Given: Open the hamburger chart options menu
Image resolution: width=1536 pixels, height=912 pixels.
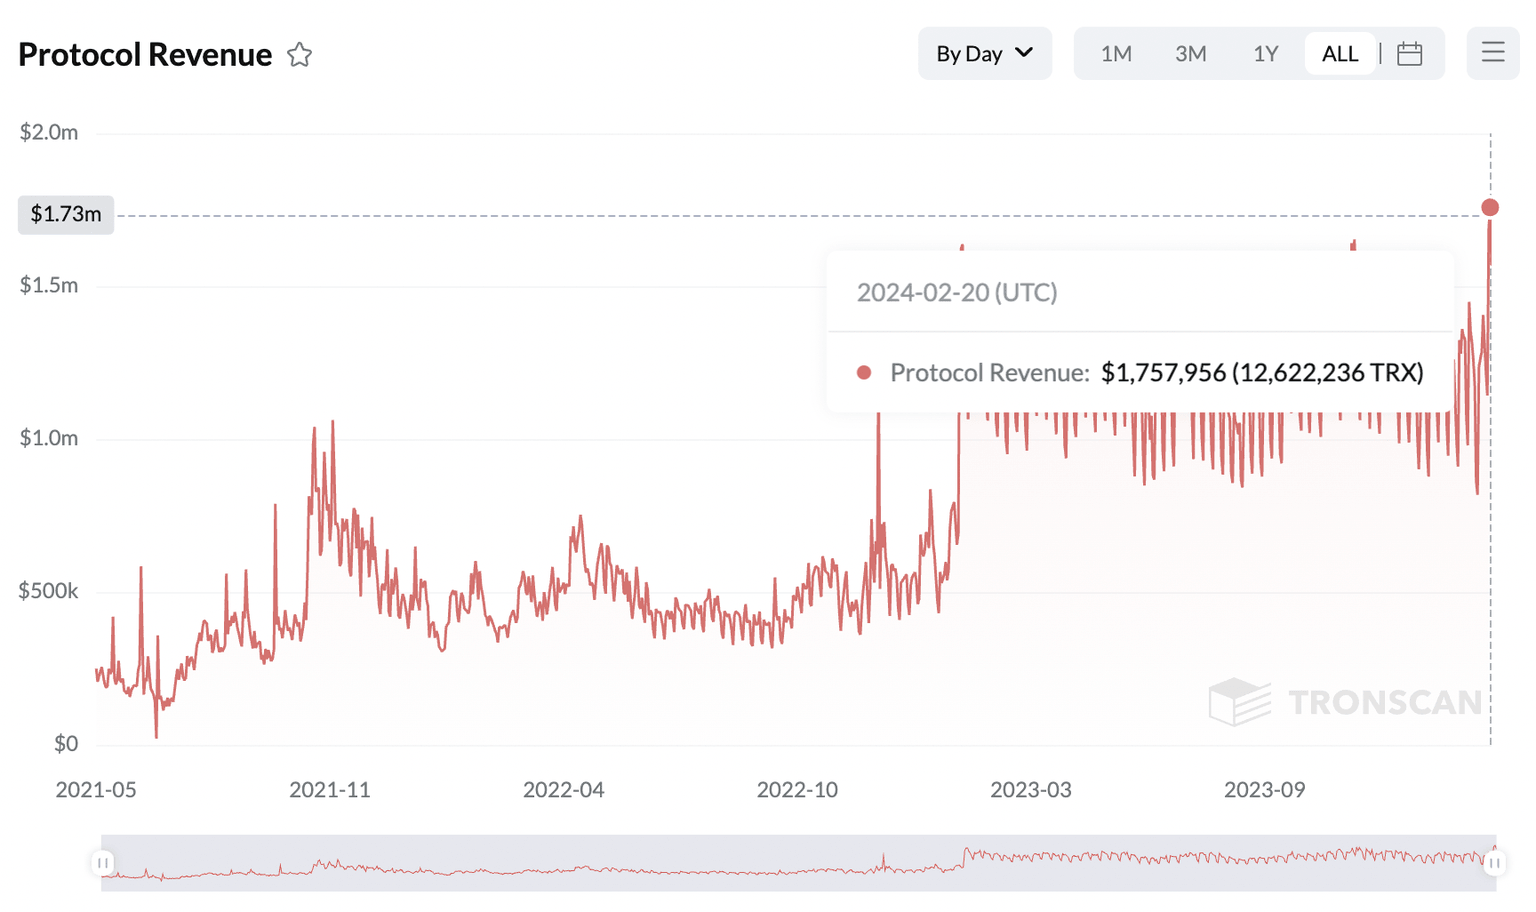Looking at the screenshot, I should [x=1492, y=53].
